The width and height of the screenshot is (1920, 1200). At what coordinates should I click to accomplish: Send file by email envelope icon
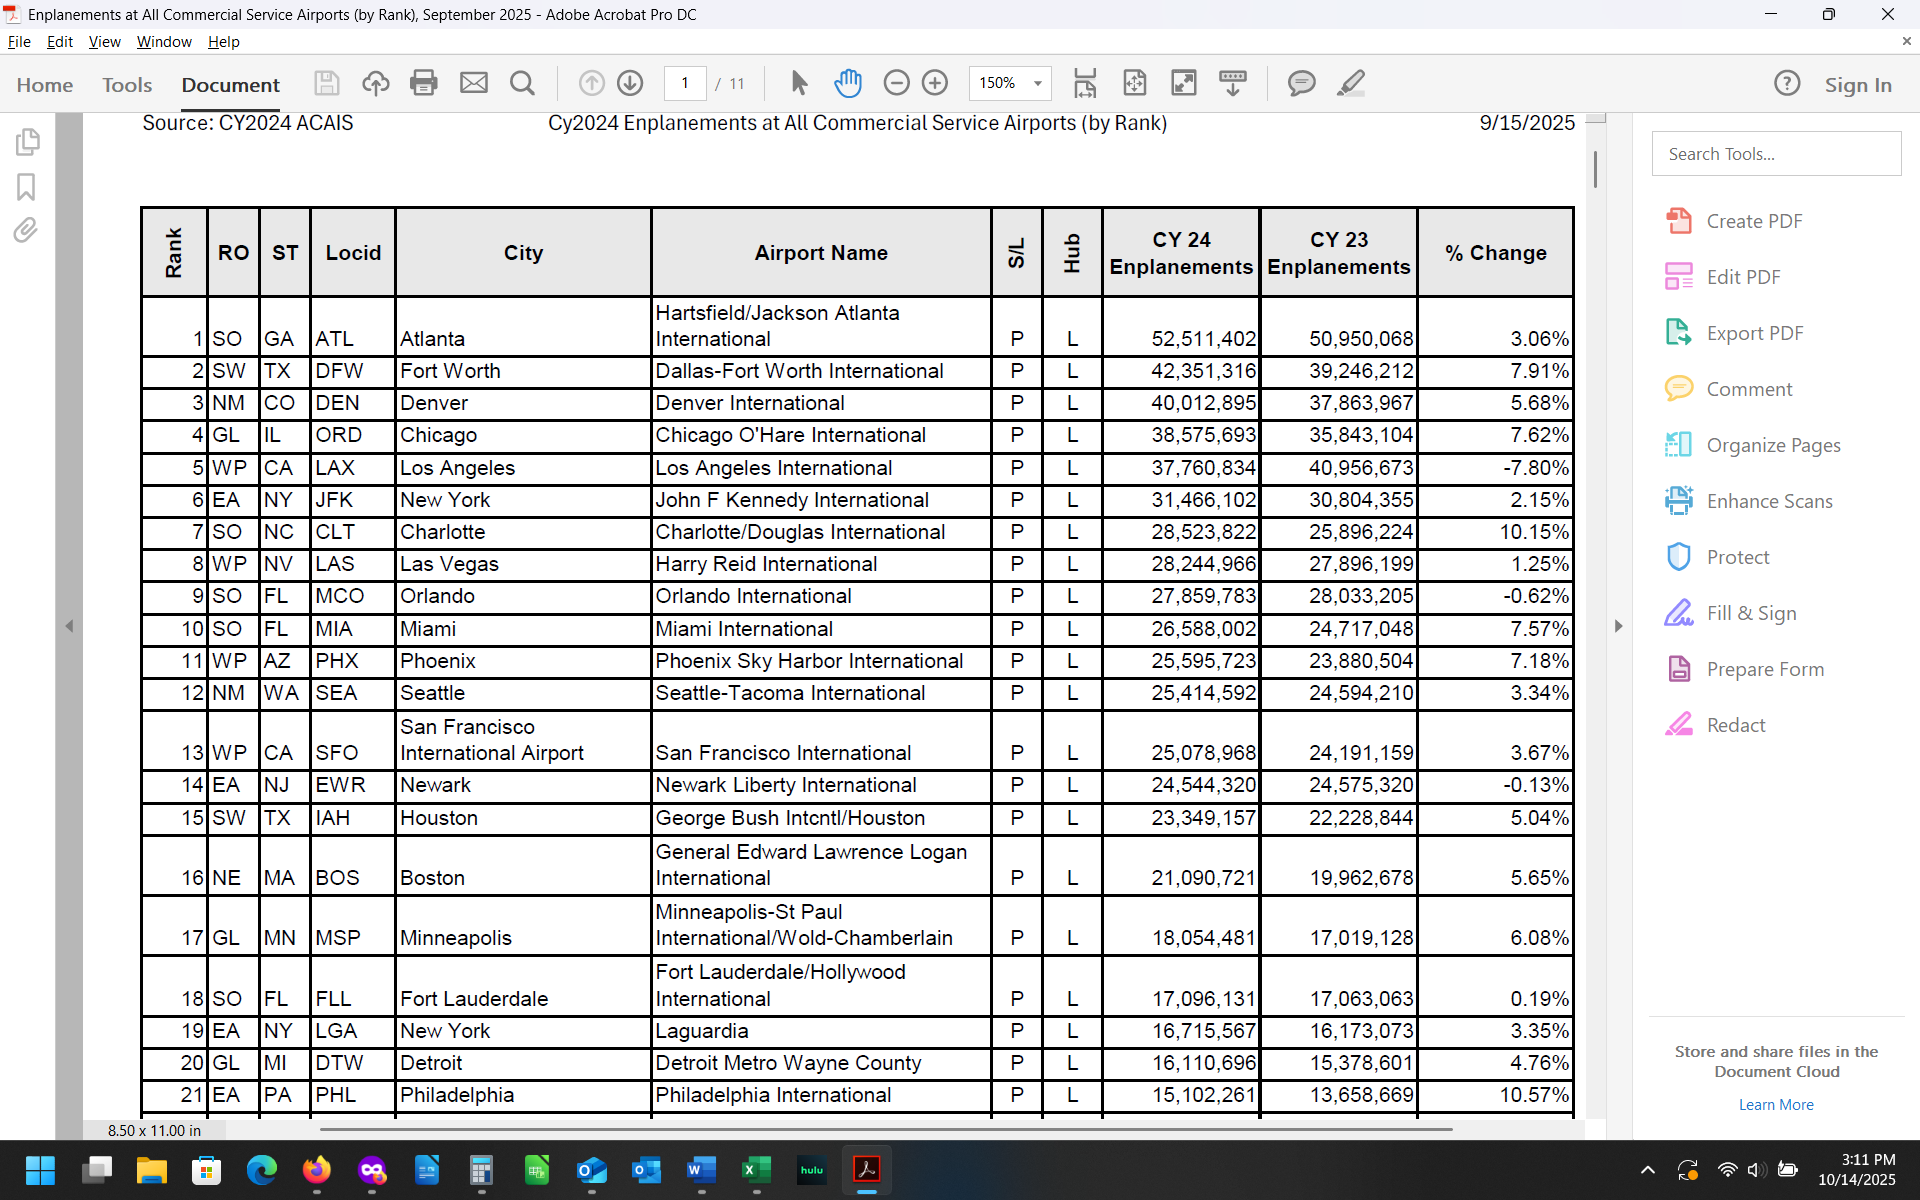[474, 83]
